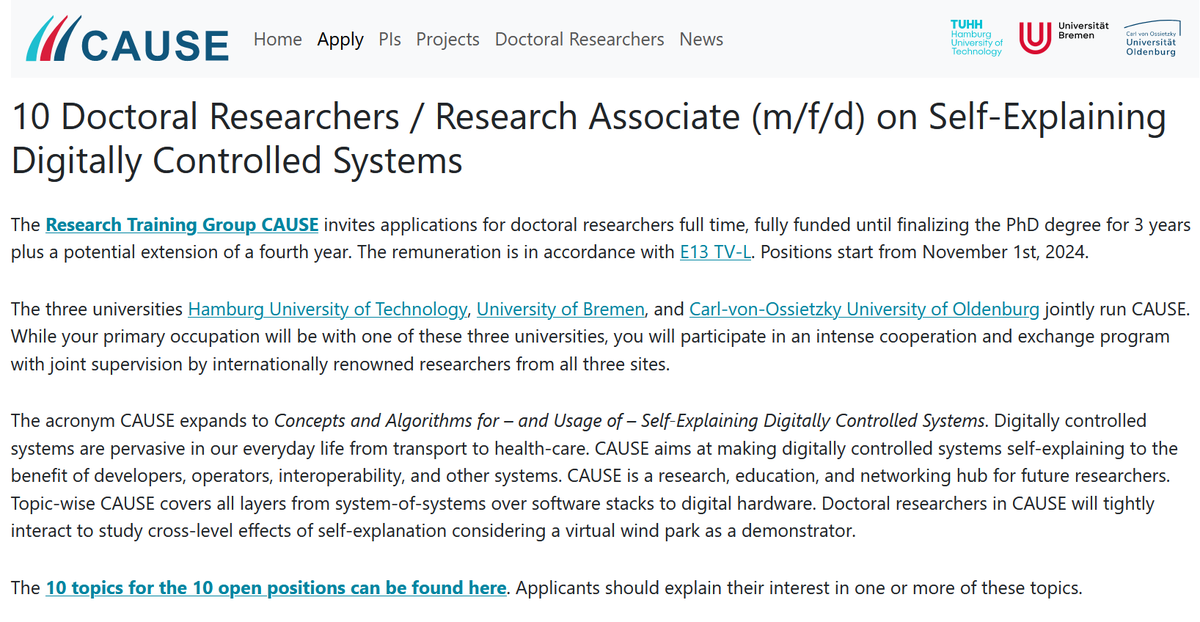Open the Projects page

(448, 39)
